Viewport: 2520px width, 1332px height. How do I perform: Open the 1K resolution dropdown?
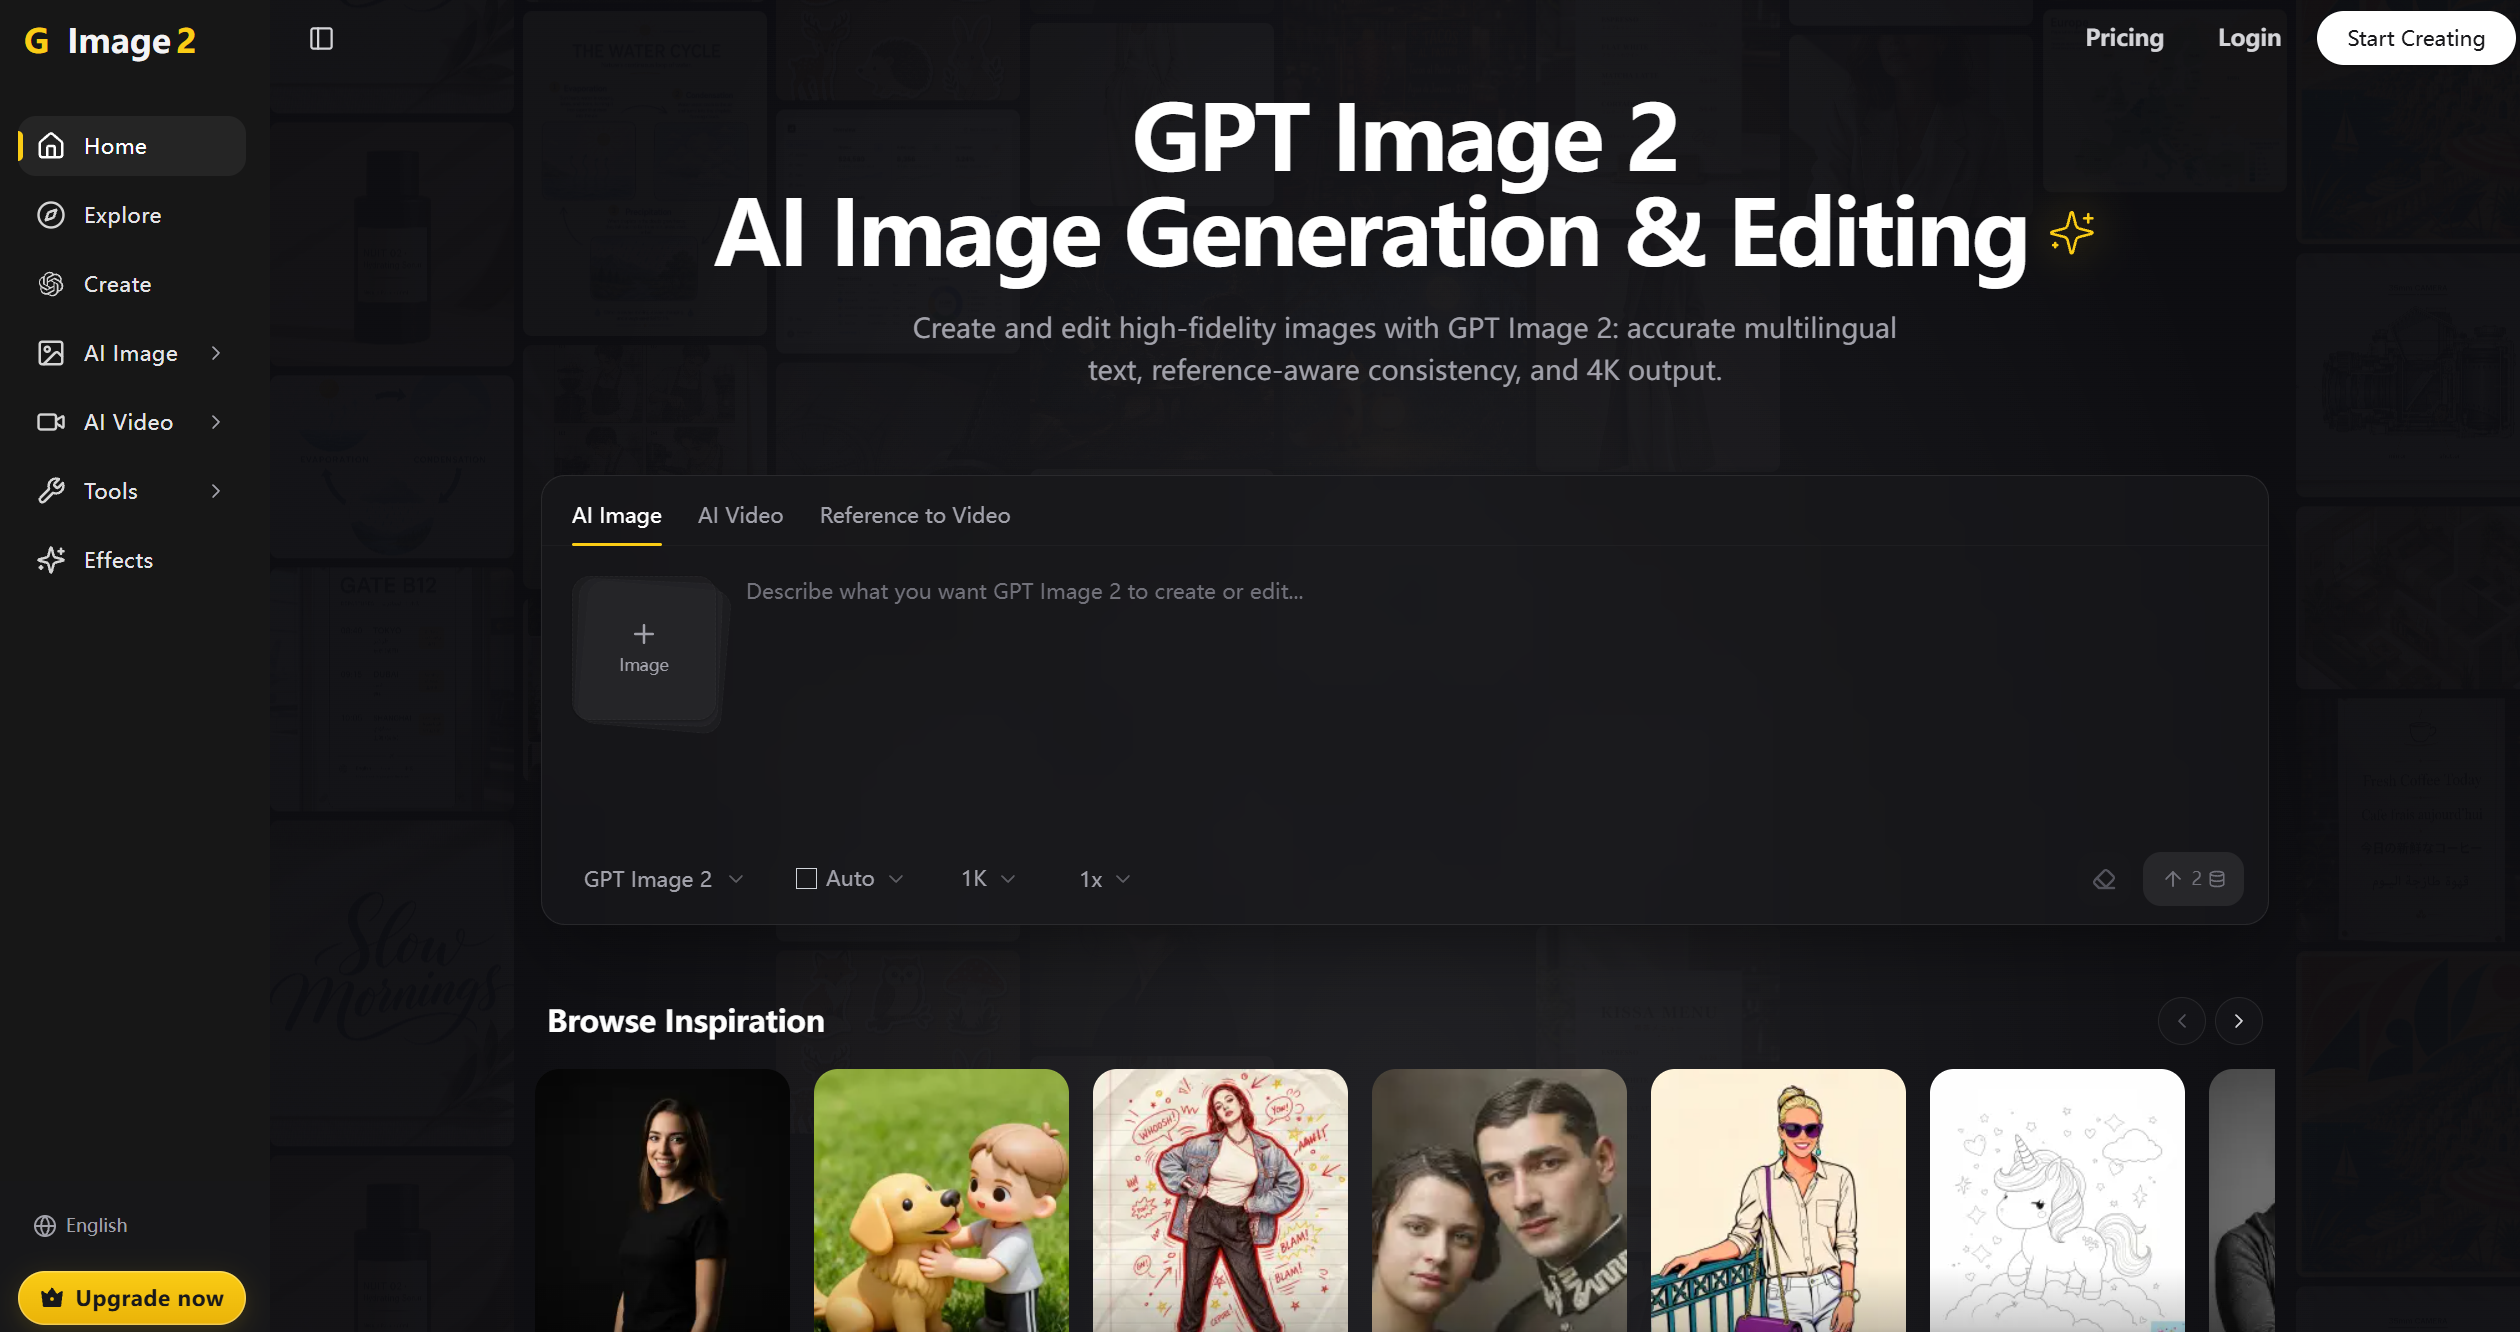(x=988, y=879)
